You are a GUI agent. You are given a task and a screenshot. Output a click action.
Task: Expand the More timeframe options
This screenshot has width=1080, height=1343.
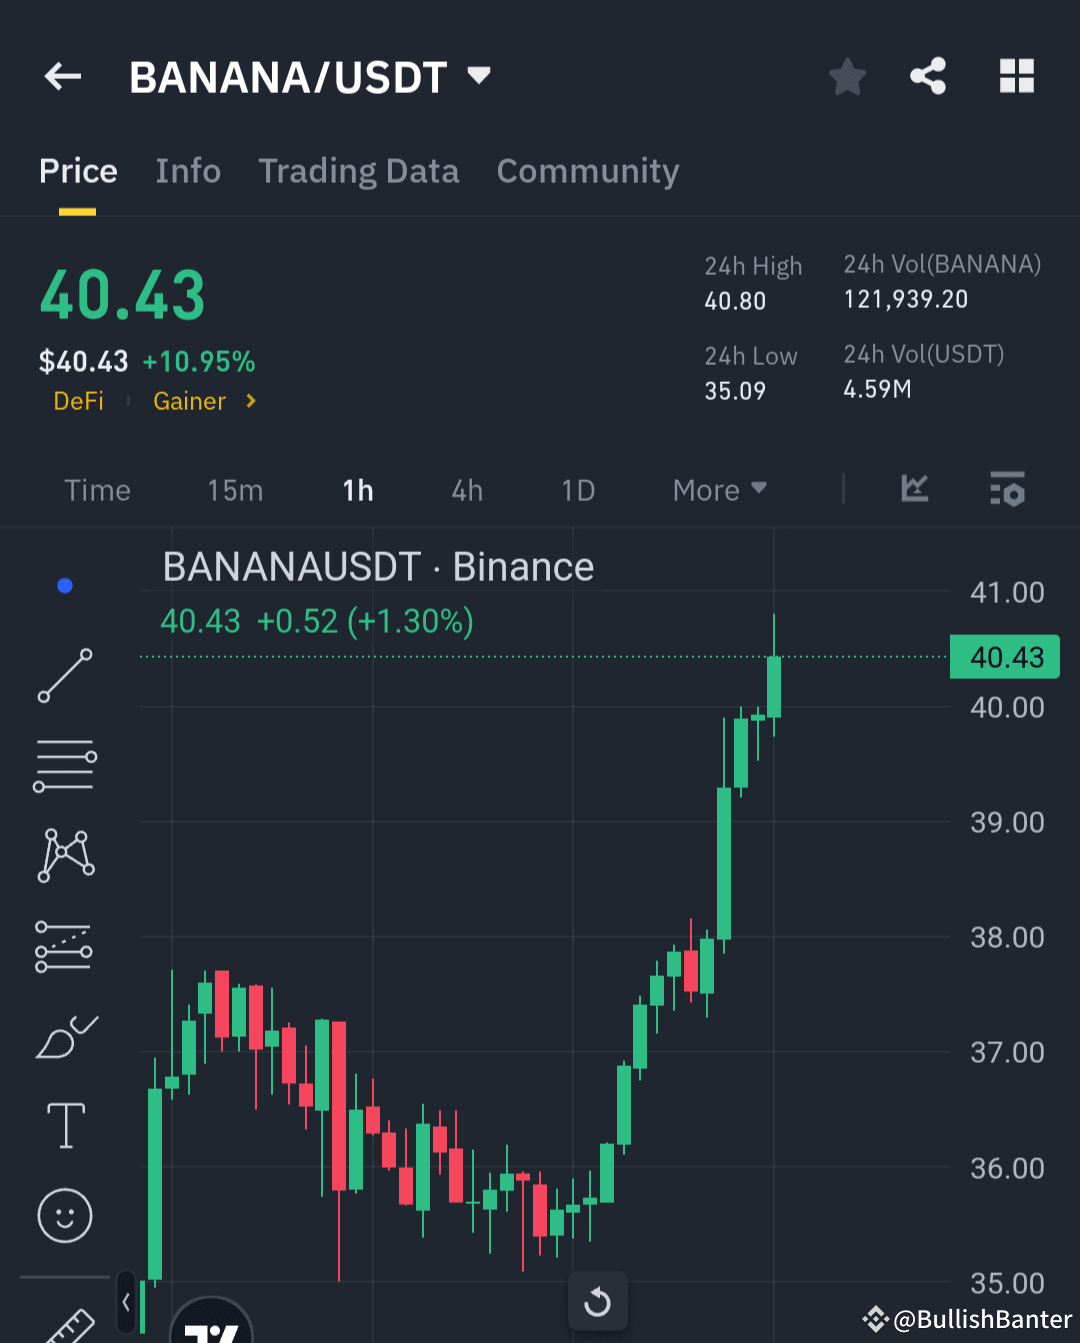[x=718, y=490]
